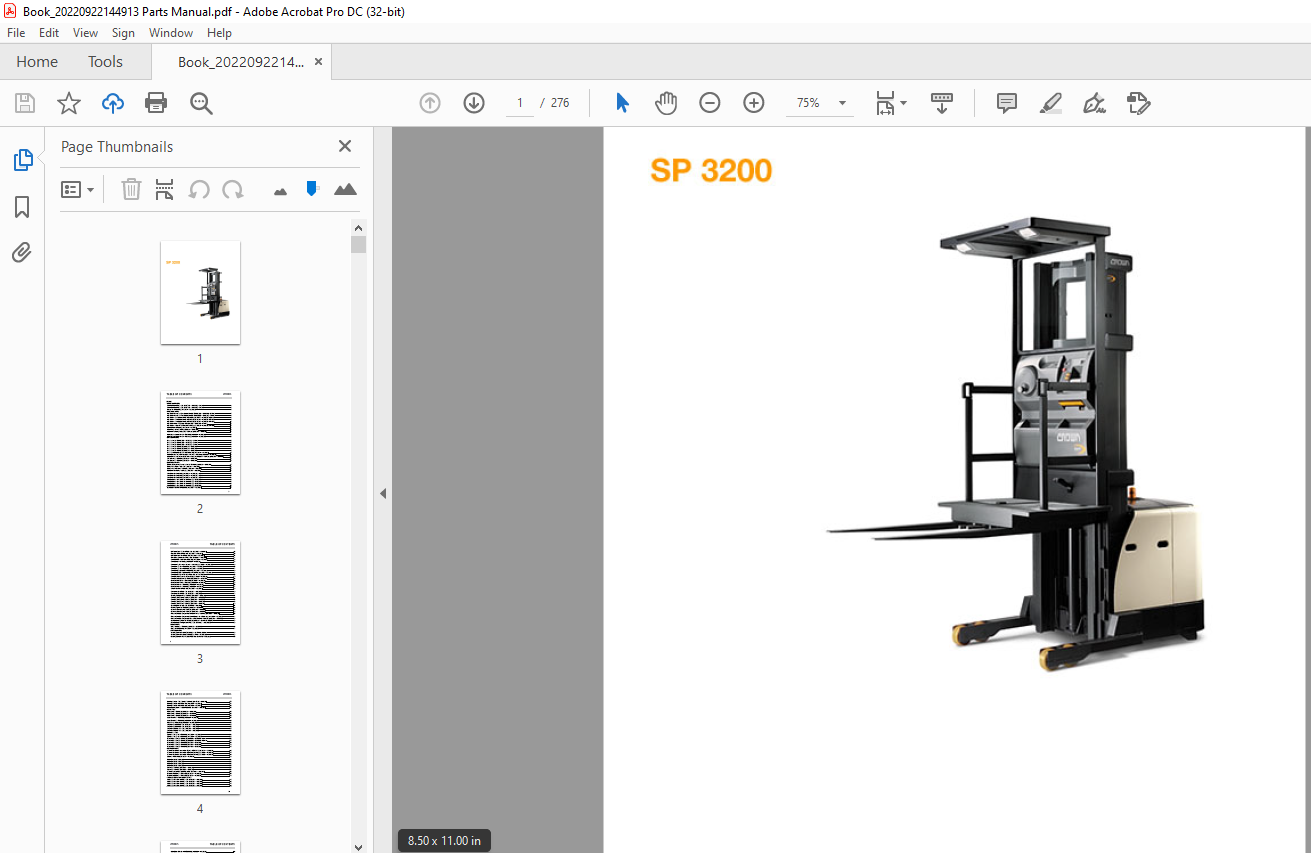Click the stamp tool icon

(1138, 103)
